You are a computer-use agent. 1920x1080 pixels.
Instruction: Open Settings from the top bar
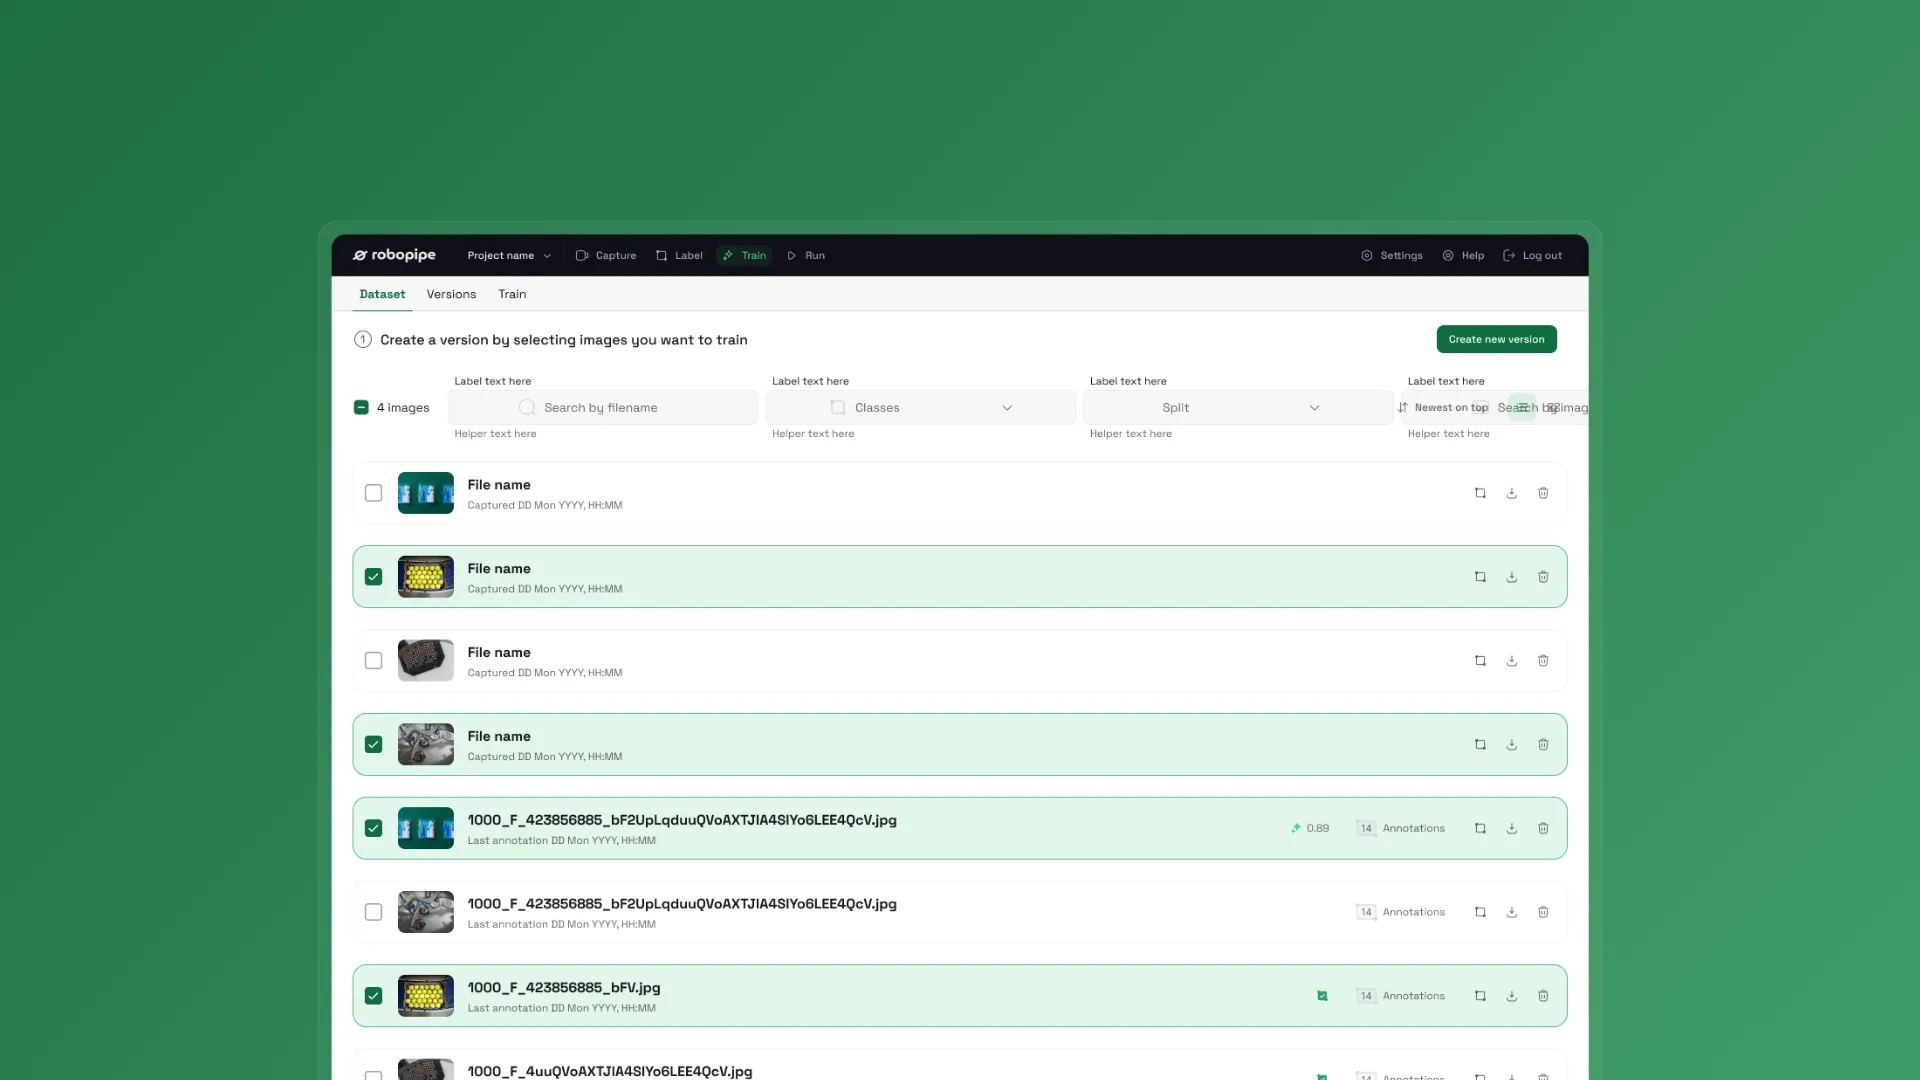pyautogui.click(x=1392, y=255)
